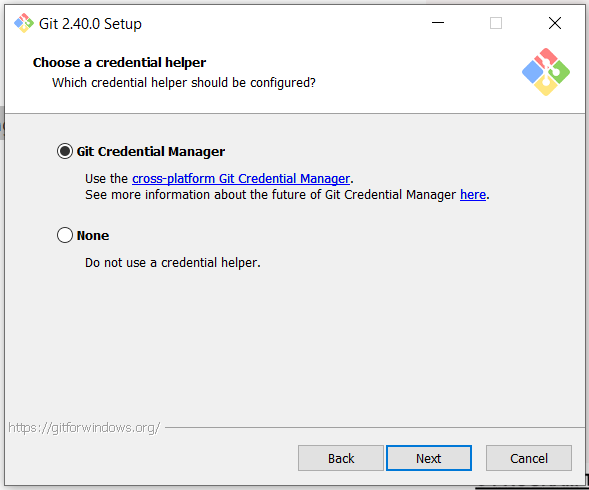This screenshot has width=589, height=490.
Task: Go to the previous step with Back
Action: click(x=341, y=458)
